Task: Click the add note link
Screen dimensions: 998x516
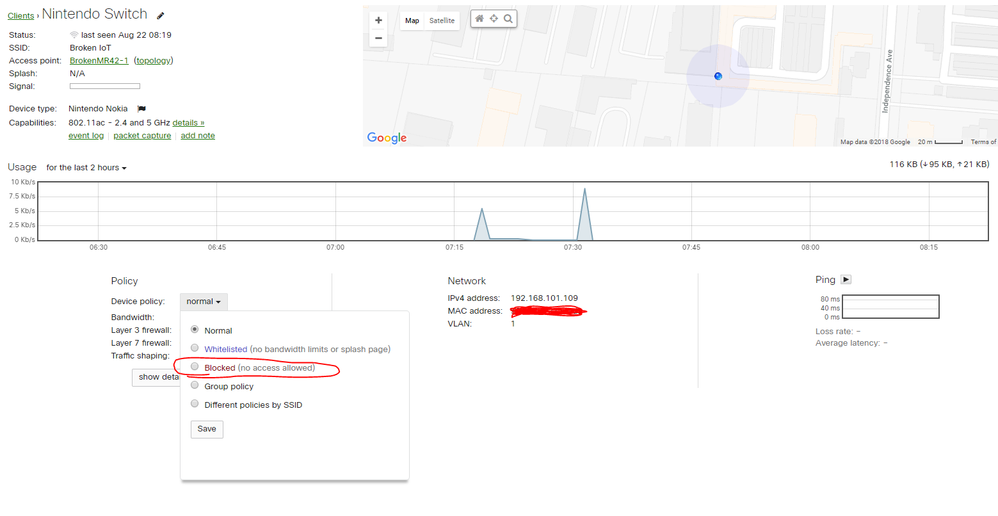Action: point(198,136)
